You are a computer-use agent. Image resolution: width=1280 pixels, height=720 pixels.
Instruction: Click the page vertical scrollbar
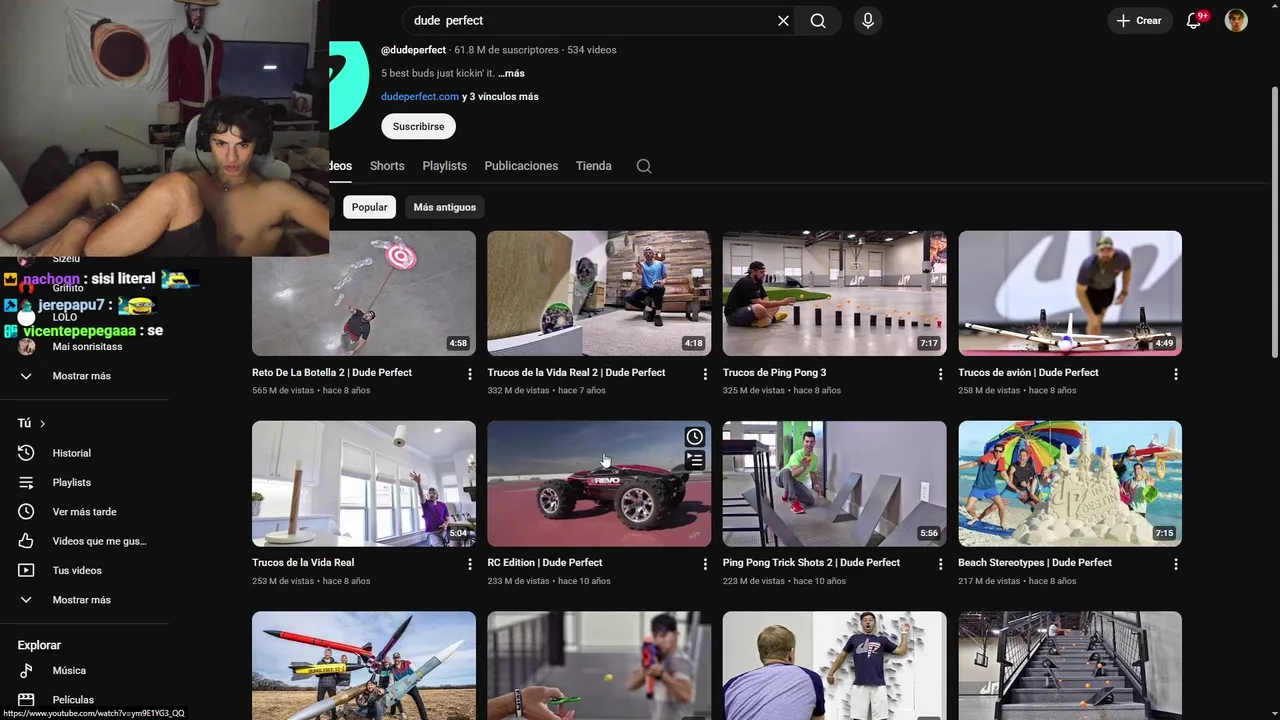[1274, 220]
